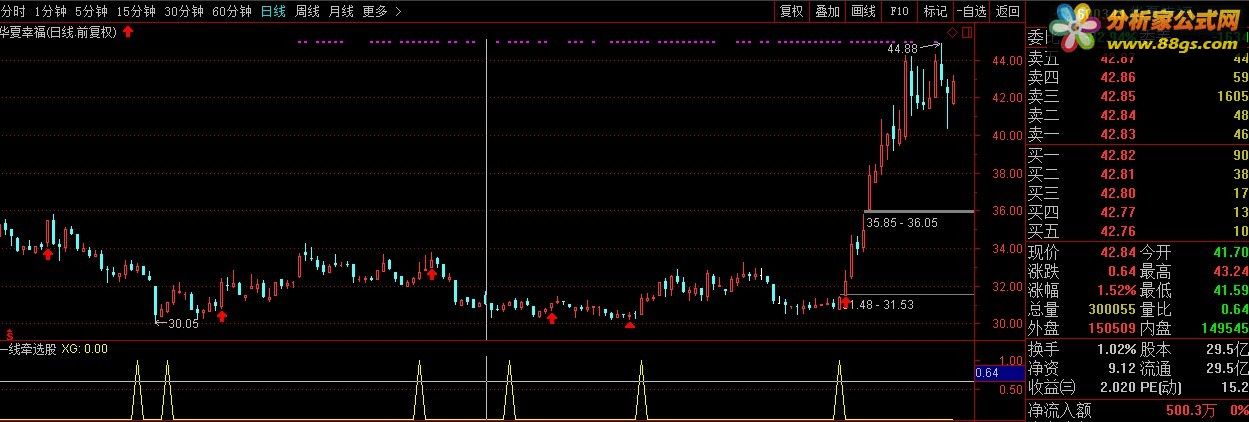The width and height of the screenshot is (1249, 422).
Task: Click the $ symbol above the indicator pane
Action: coord(9,334)
